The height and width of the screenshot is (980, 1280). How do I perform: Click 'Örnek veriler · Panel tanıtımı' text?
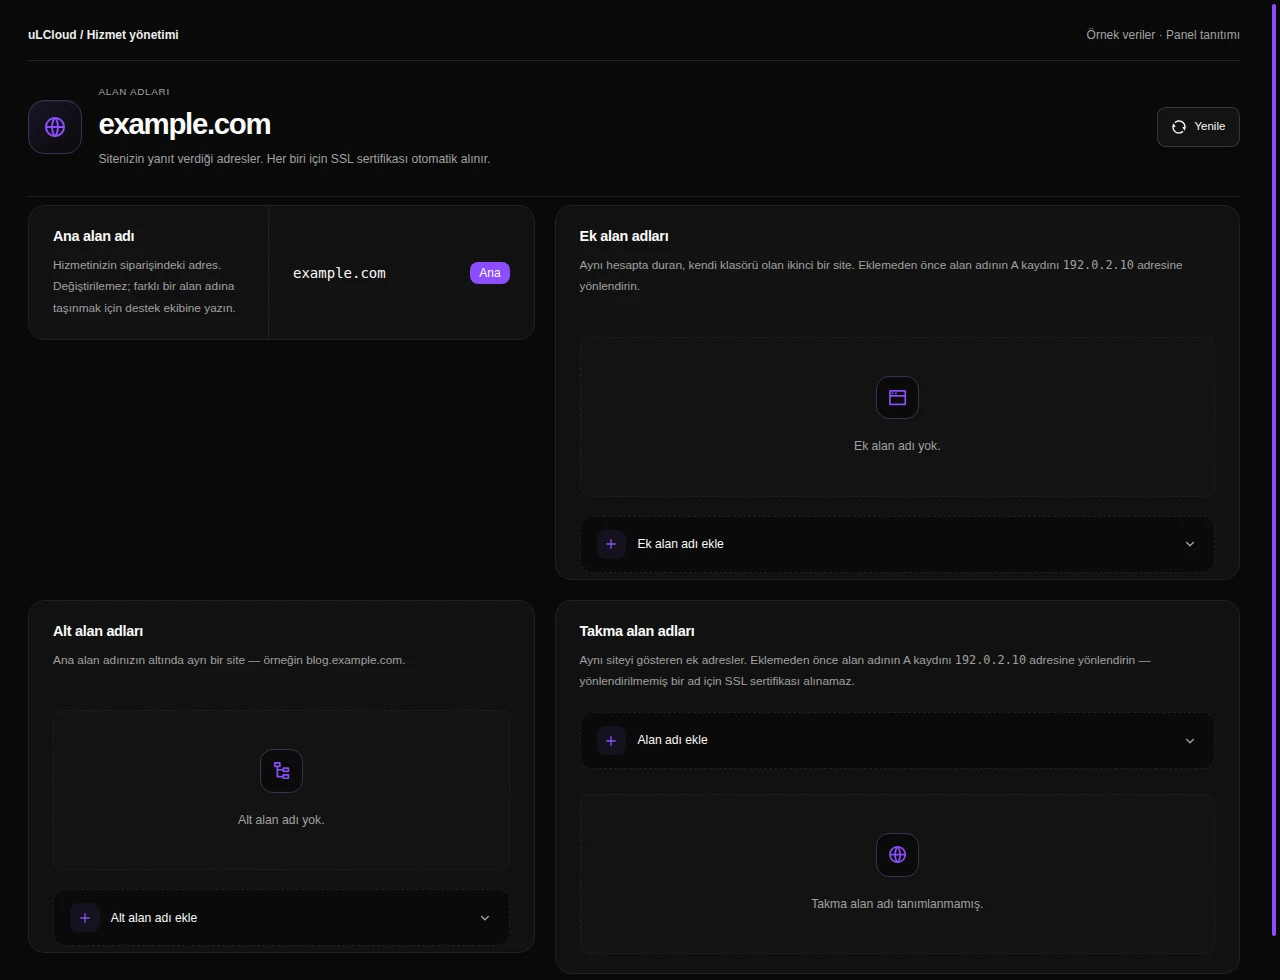(1163, 35)
